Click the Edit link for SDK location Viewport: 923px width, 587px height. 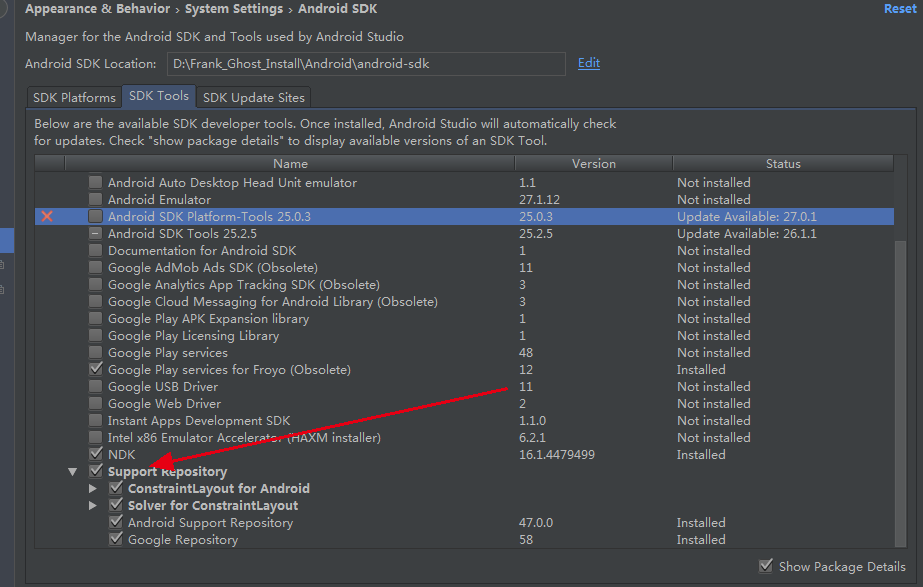click(x=589, y=63)
